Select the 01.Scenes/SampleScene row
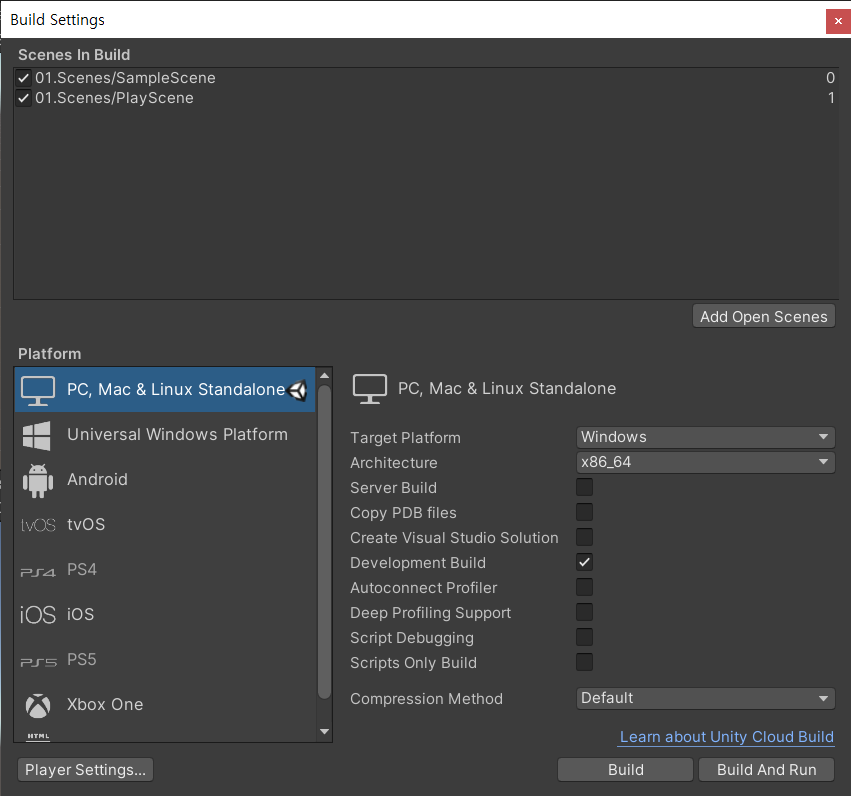The width and height of the screenshot is (851, 796). click(x=426, y=78)
